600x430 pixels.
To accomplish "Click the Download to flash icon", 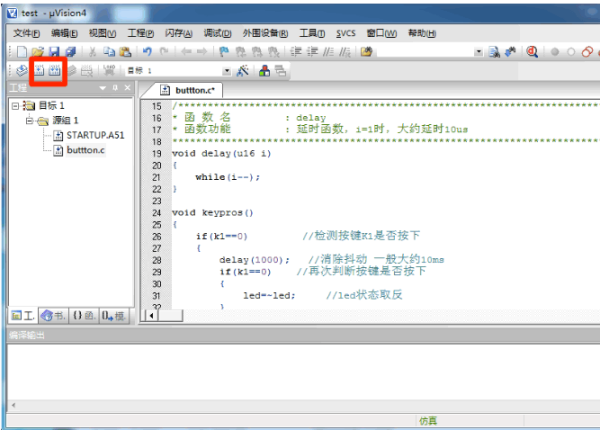I will coord(108,70).
